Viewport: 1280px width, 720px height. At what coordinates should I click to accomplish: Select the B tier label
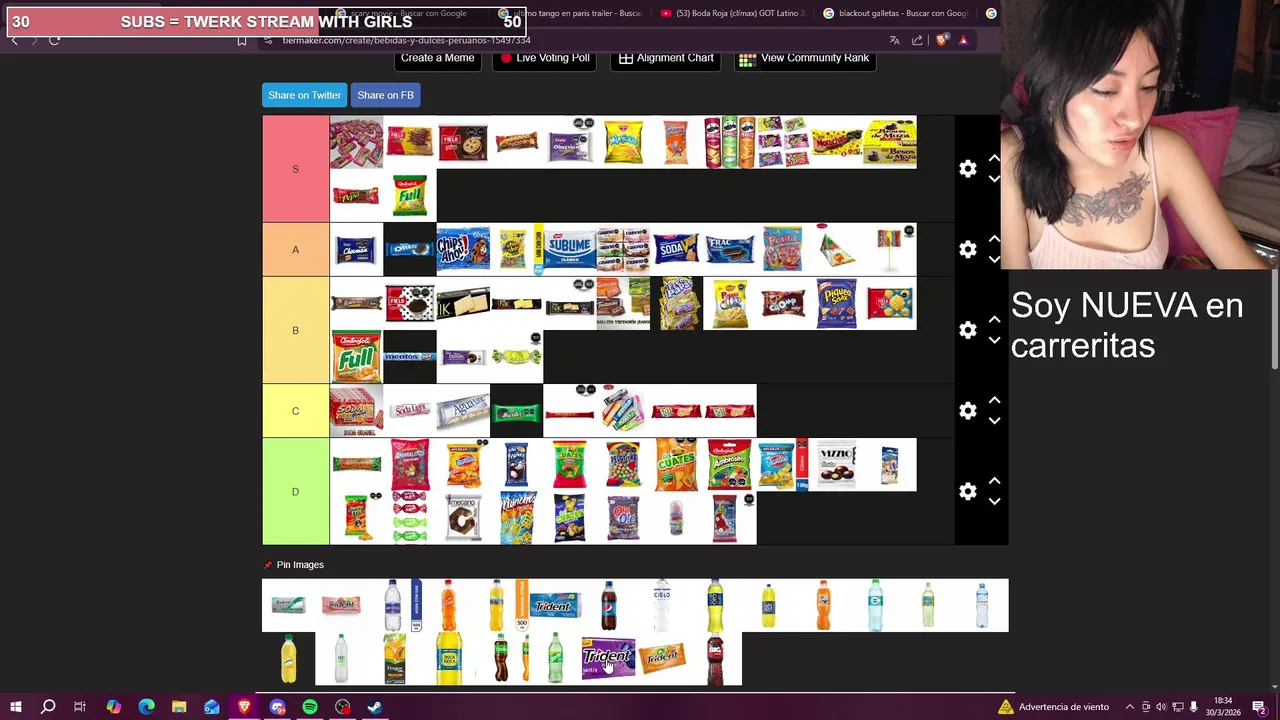pos(295,330)
